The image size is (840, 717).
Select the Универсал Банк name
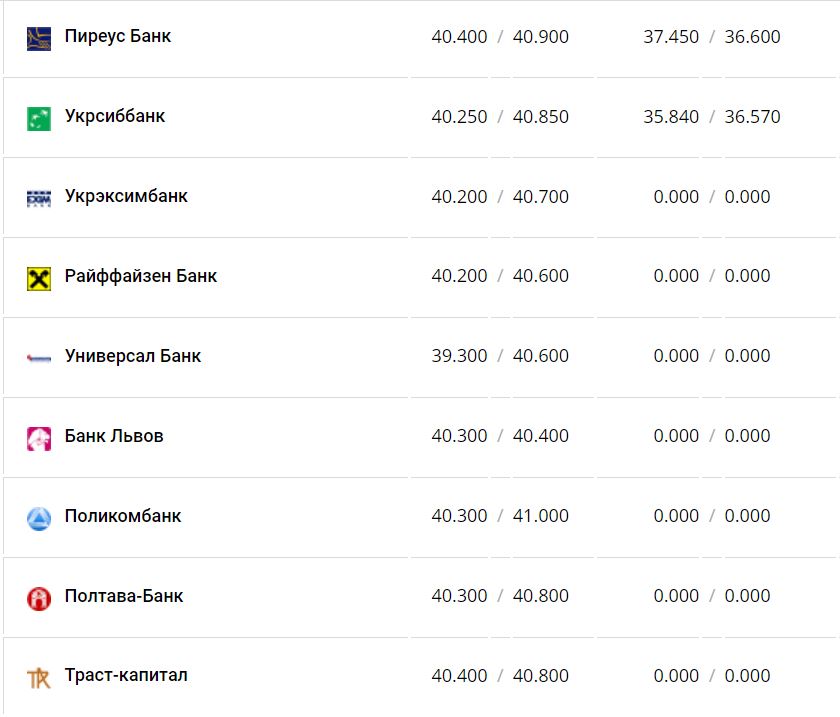coord(132,356)
